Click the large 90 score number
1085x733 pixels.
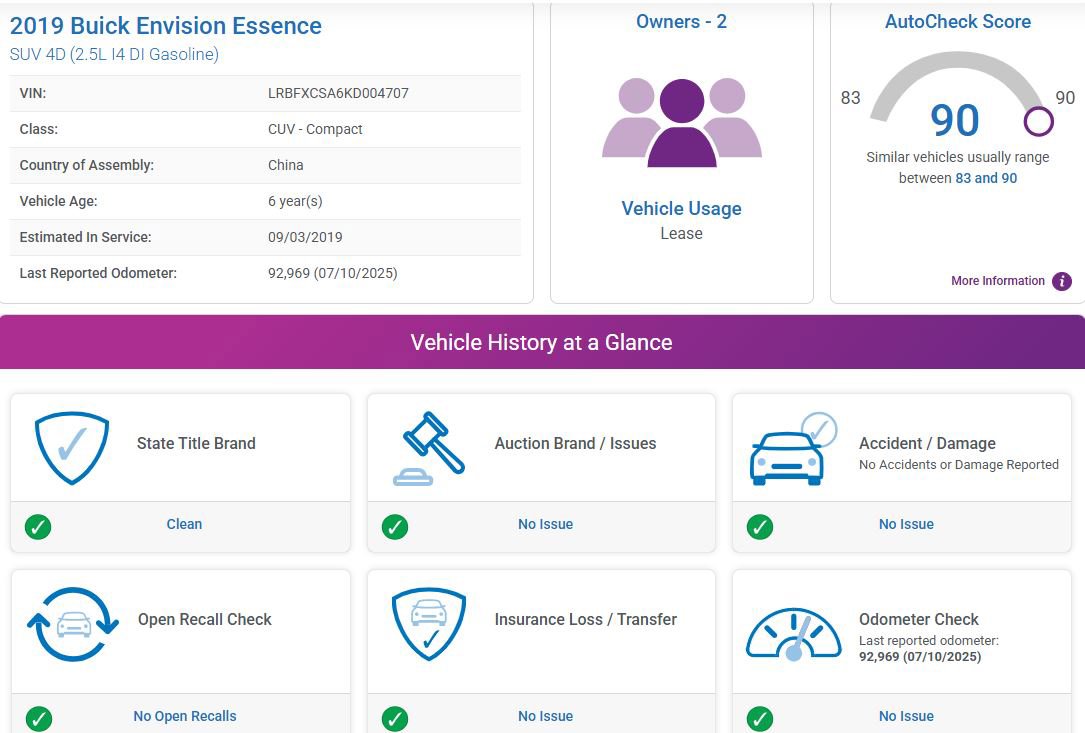pos(955,120)
